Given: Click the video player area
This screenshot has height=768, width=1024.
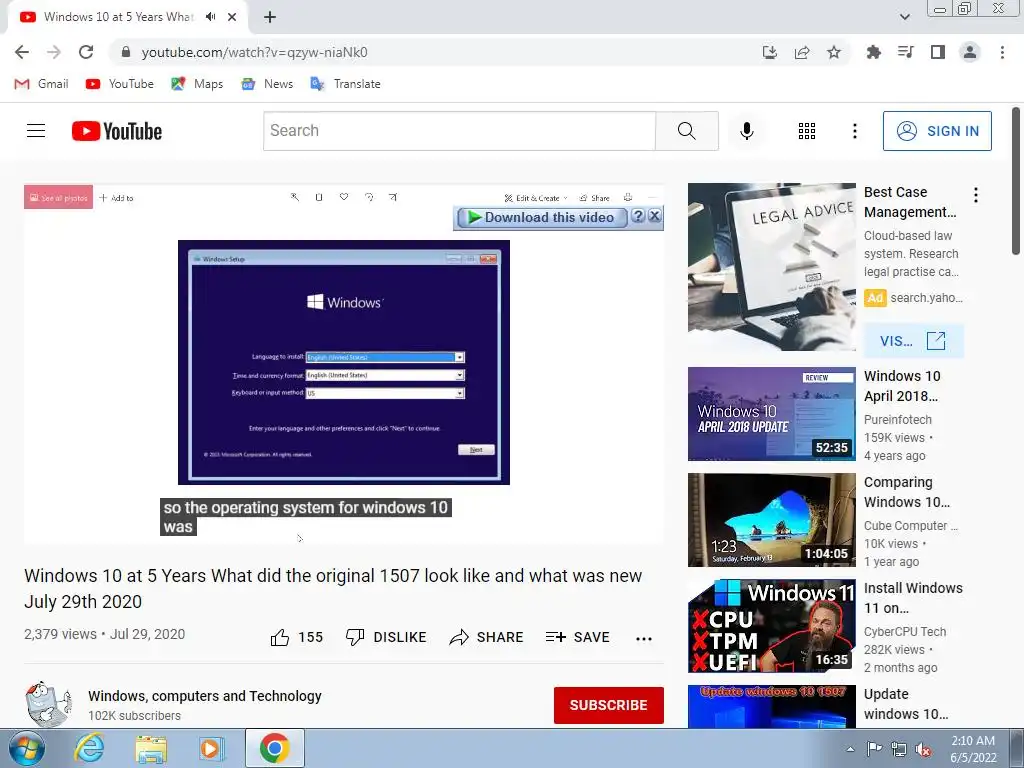Looking at the screenshot, I should [x=344, y=364].
